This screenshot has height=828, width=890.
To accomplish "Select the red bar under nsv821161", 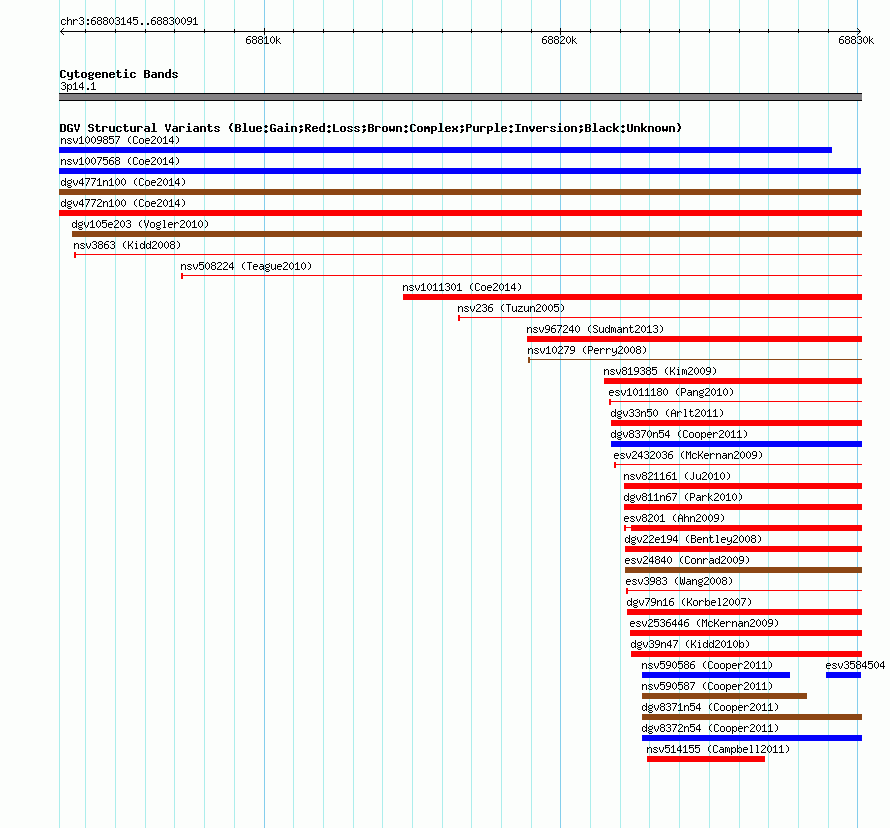I will coord(743,486).
